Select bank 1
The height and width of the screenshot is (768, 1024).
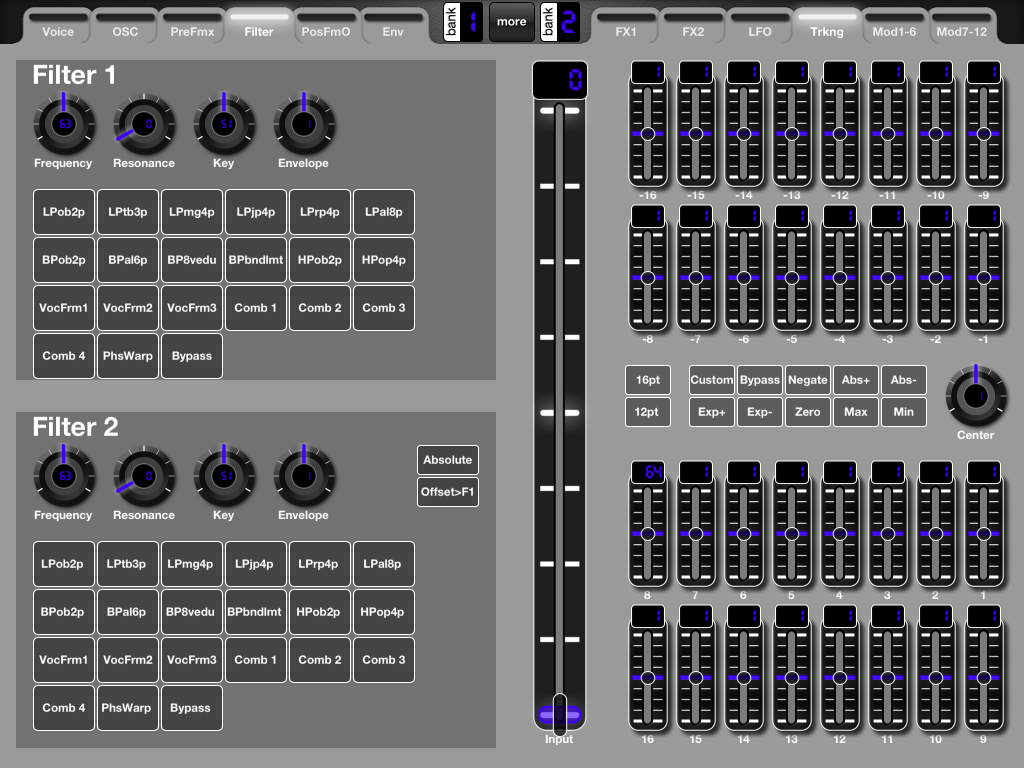click(462, 22)
